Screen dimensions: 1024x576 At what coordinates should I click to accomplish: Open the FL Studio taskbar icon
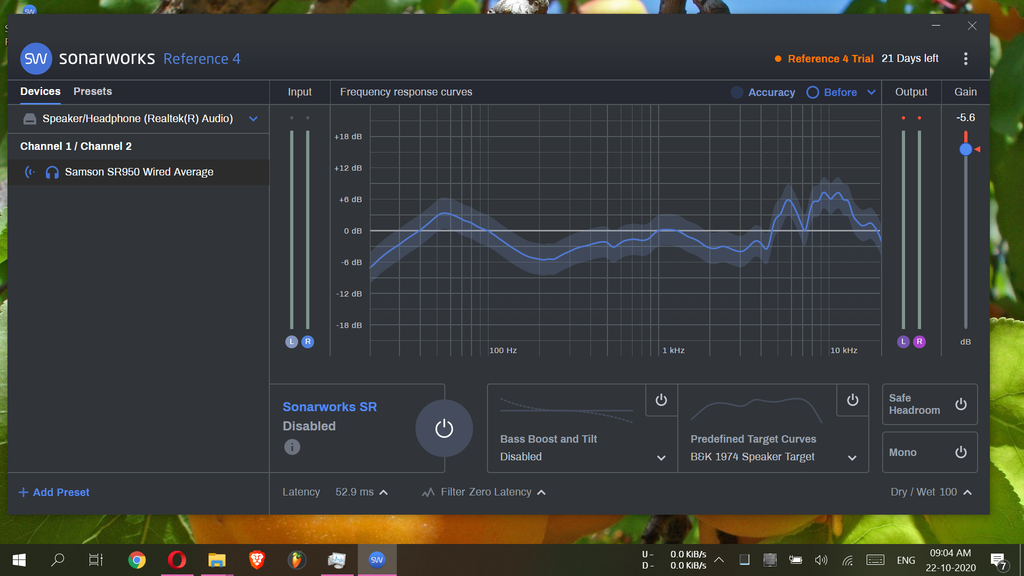click(296, 560)
